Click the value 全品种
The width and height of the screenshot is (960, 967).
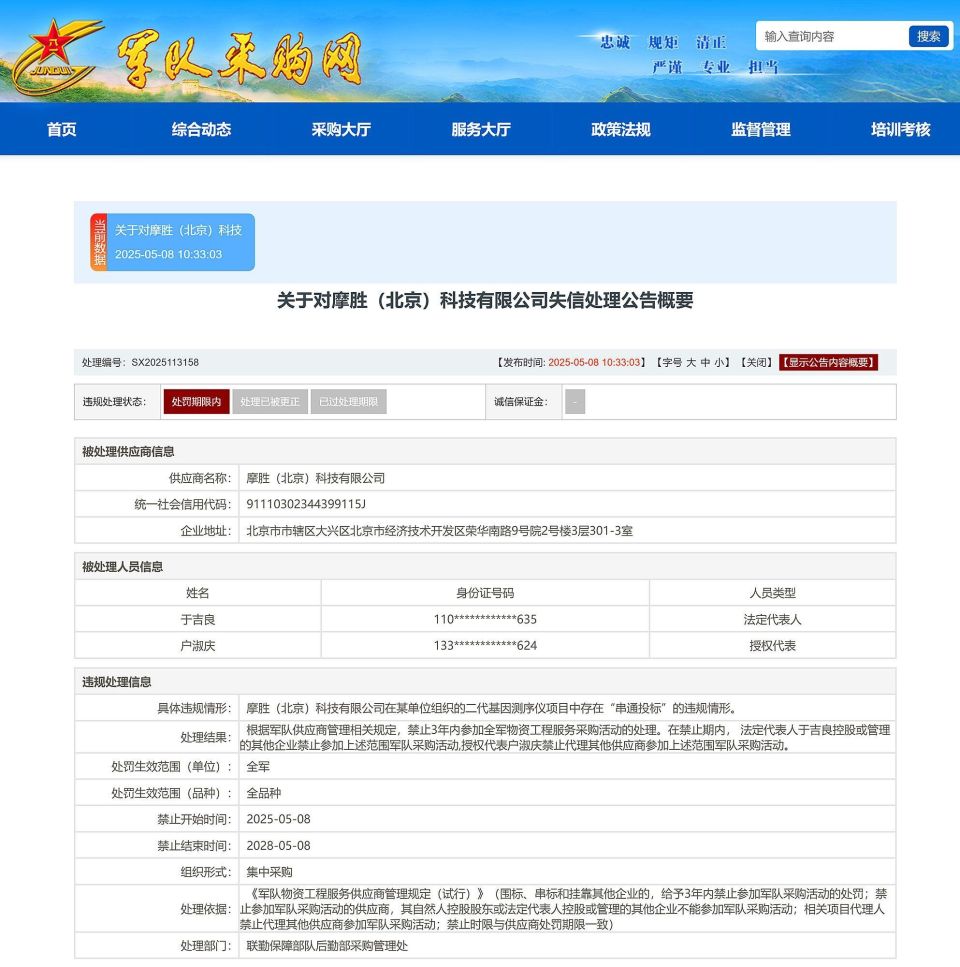click(263, 793)
